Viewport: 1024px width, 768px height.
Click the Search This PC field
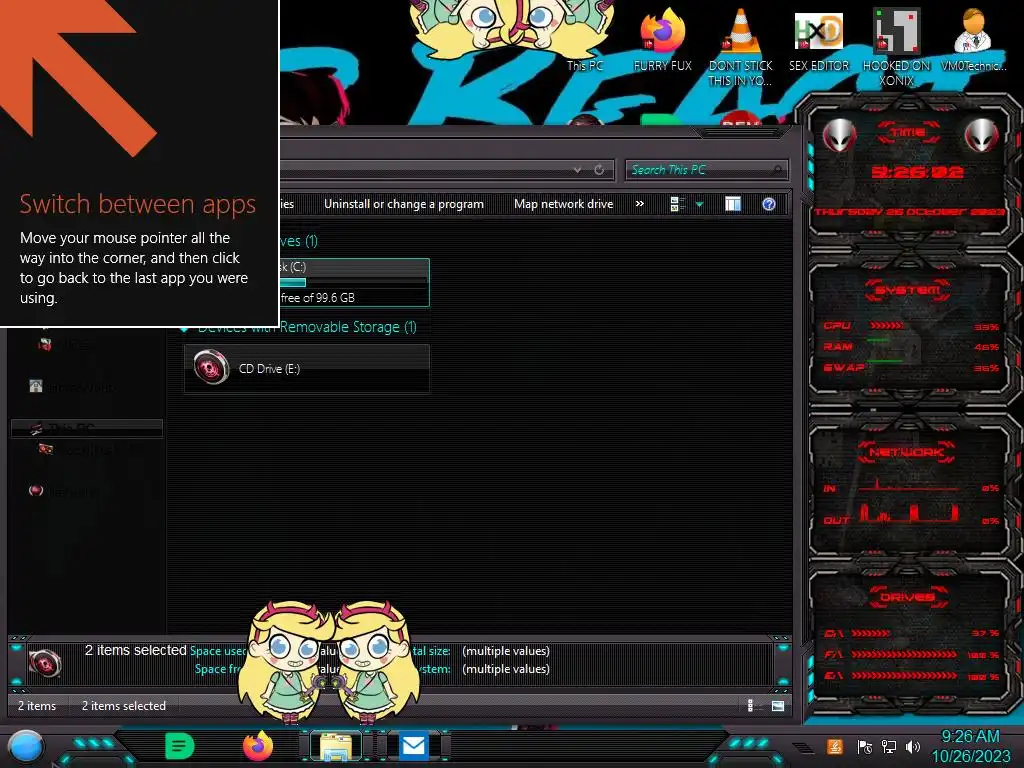tap(706, 170)
